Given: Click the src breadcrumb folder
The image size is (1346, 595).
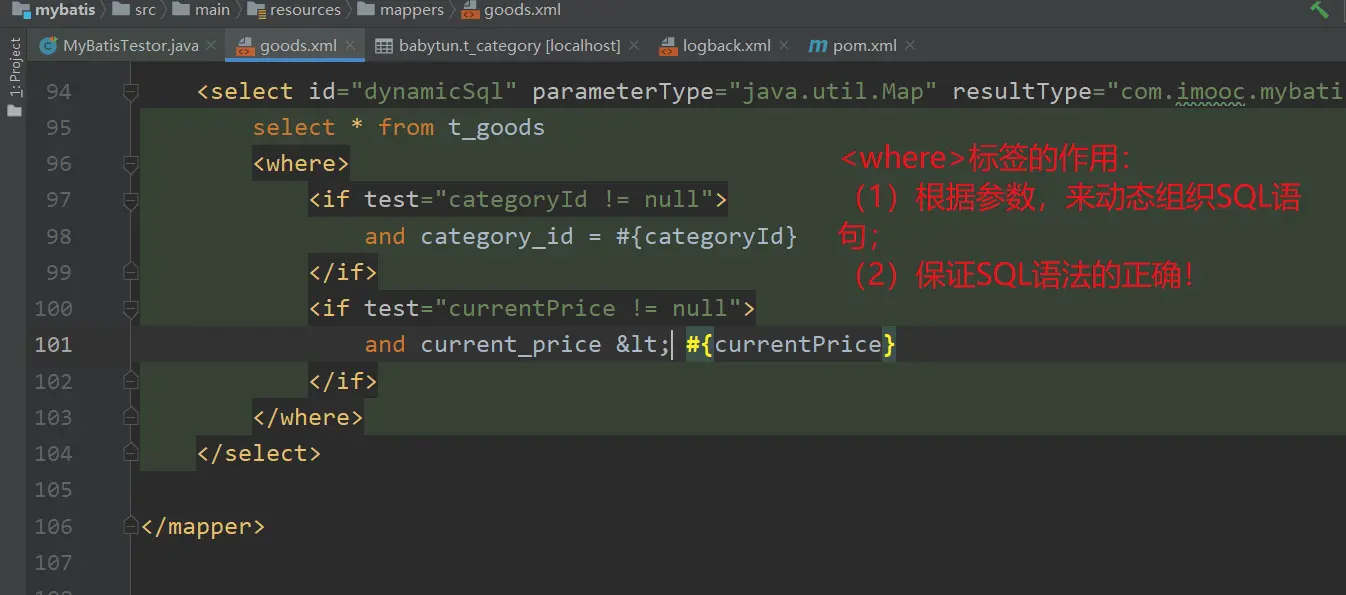Looking at the screenshot, I should (145, 10).
